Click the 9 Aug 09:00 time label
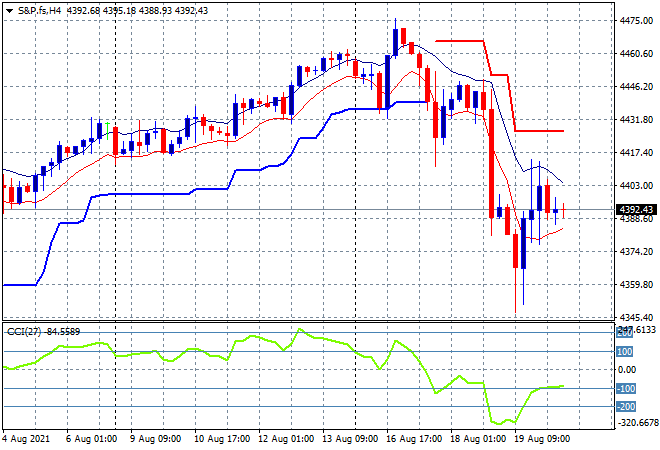The height and width of the screenshot is (450, 660). pos(155,439)
